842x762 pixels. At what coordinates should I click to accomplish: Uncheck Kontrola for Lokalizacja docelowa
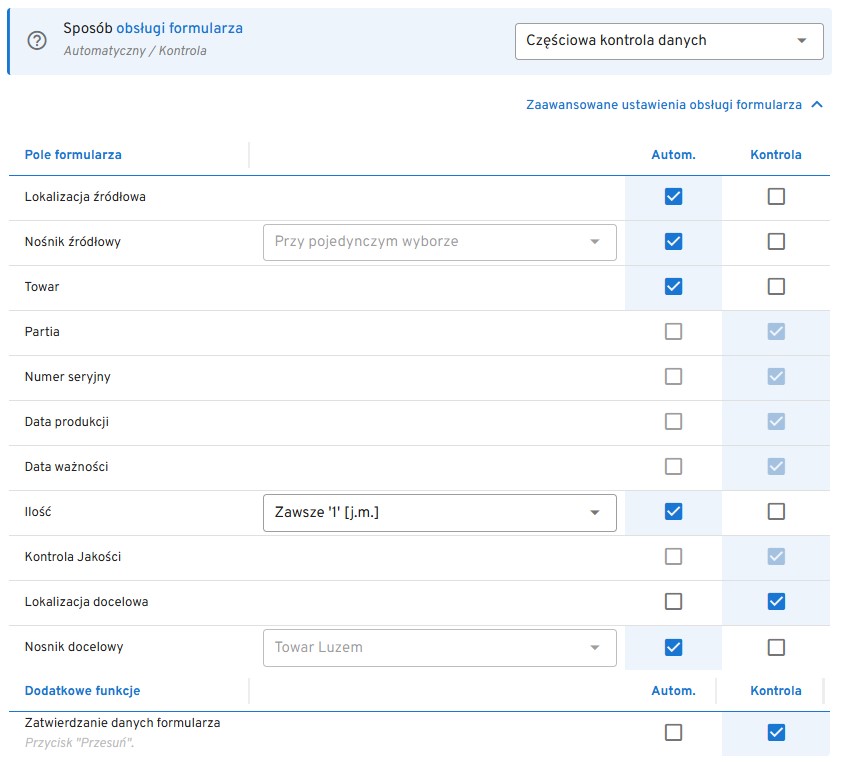[776, 602]
